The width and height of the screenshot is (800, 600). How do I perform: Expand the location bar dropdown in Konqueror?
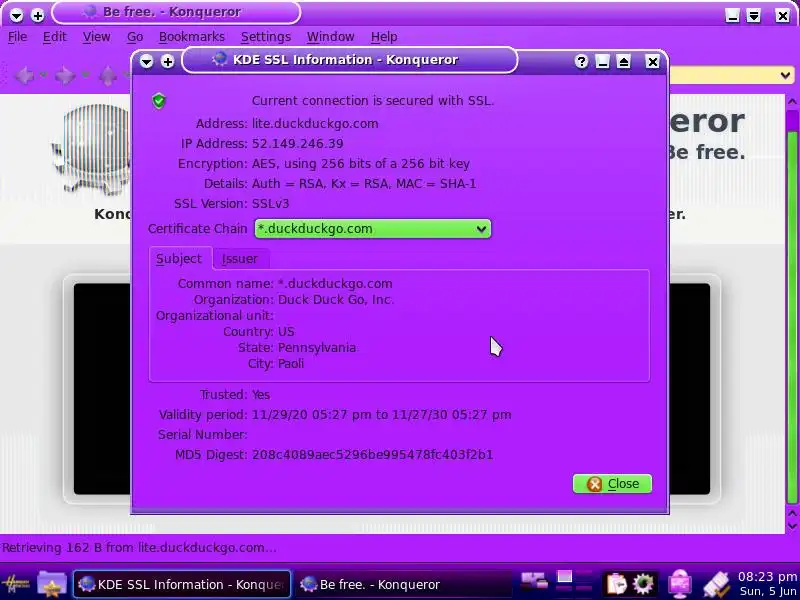point(785,76)
